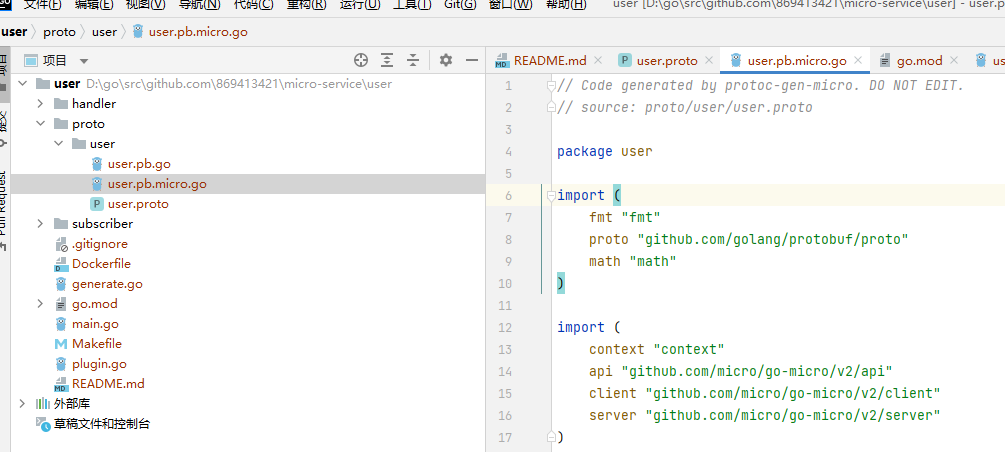Click the Makefile M icon in tree
Screen dimensions: 1005x452
coord(61,344)
